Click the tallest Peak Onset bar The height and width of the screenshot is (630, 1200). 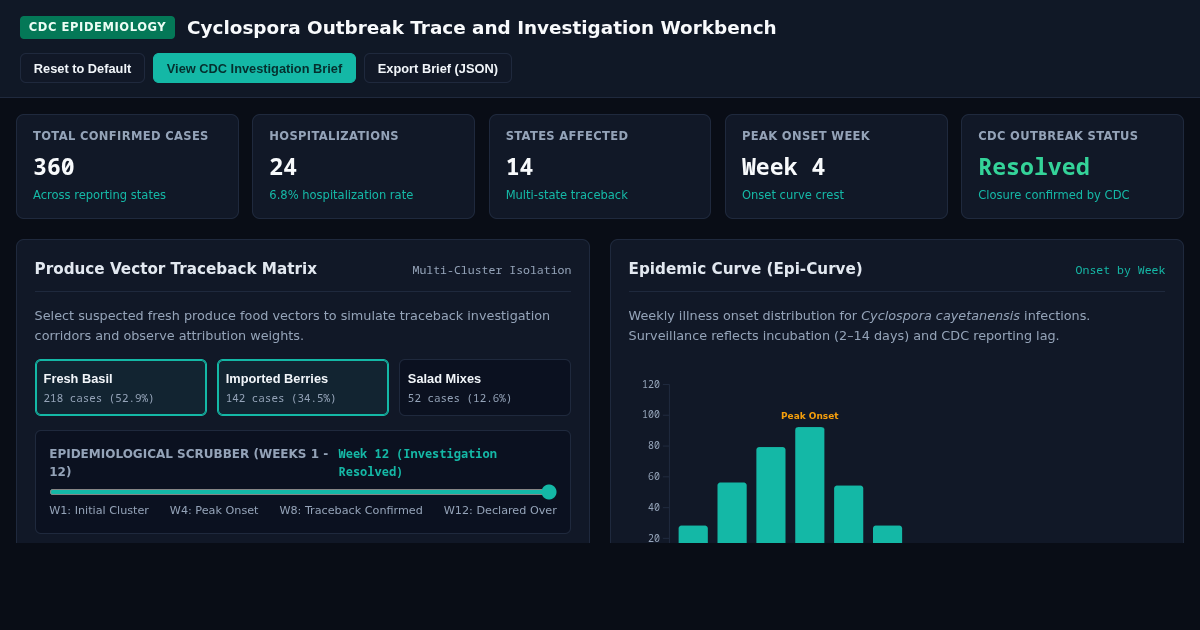click(810, 485)
